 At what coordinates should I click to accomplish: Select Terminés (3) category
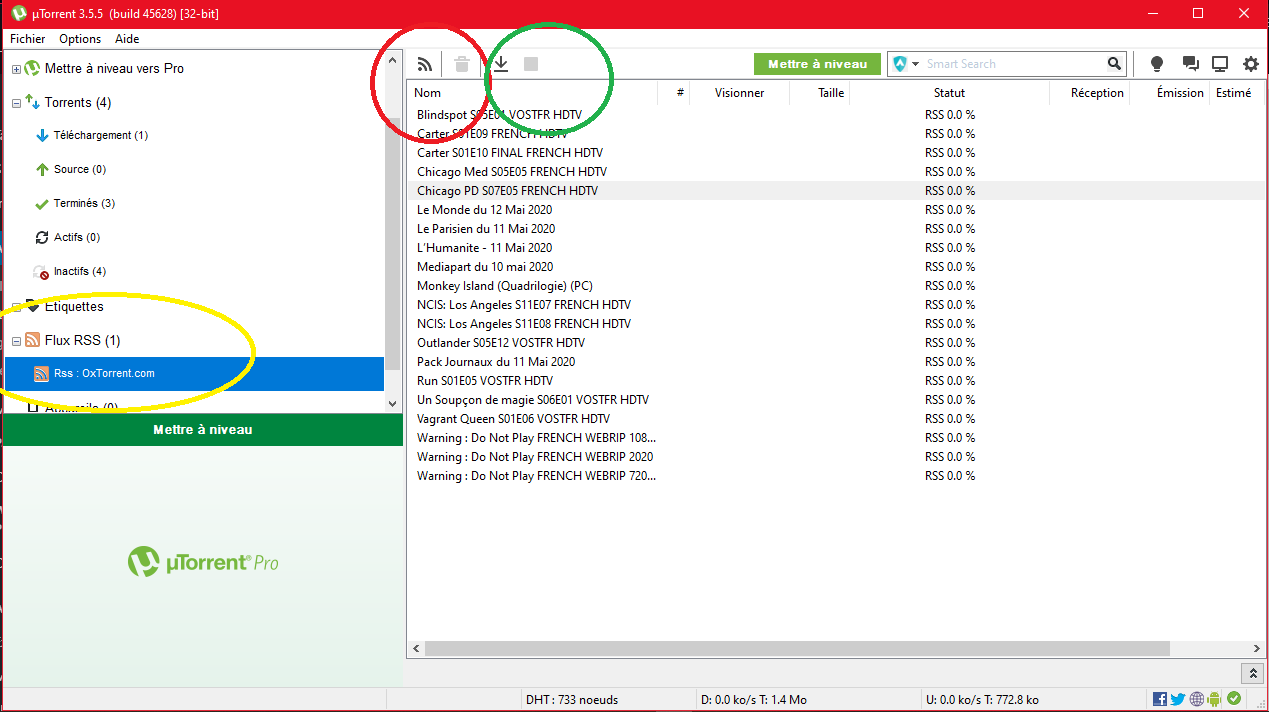(84, 203)
